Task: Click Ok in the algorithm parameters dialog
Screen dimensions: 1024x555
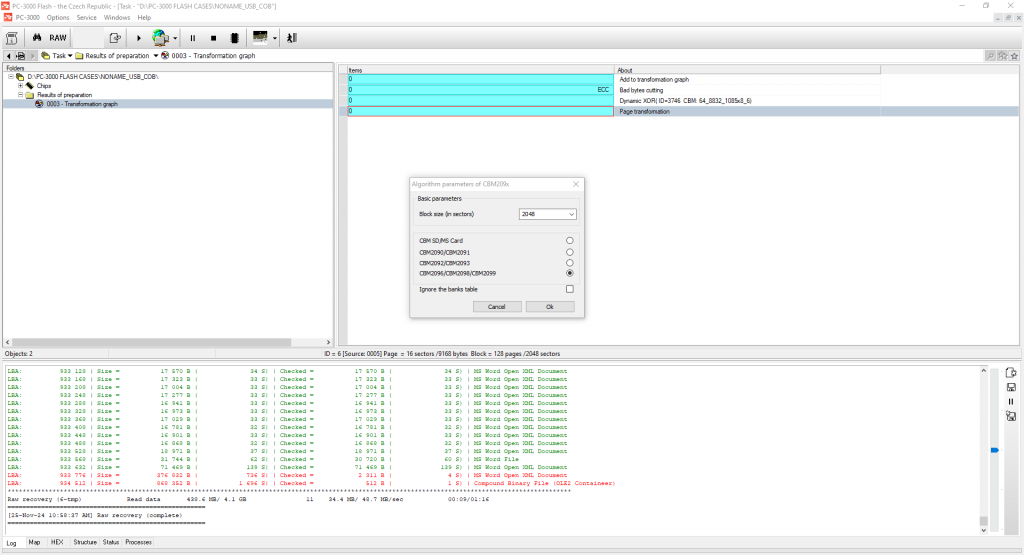Action: point(550,307)
